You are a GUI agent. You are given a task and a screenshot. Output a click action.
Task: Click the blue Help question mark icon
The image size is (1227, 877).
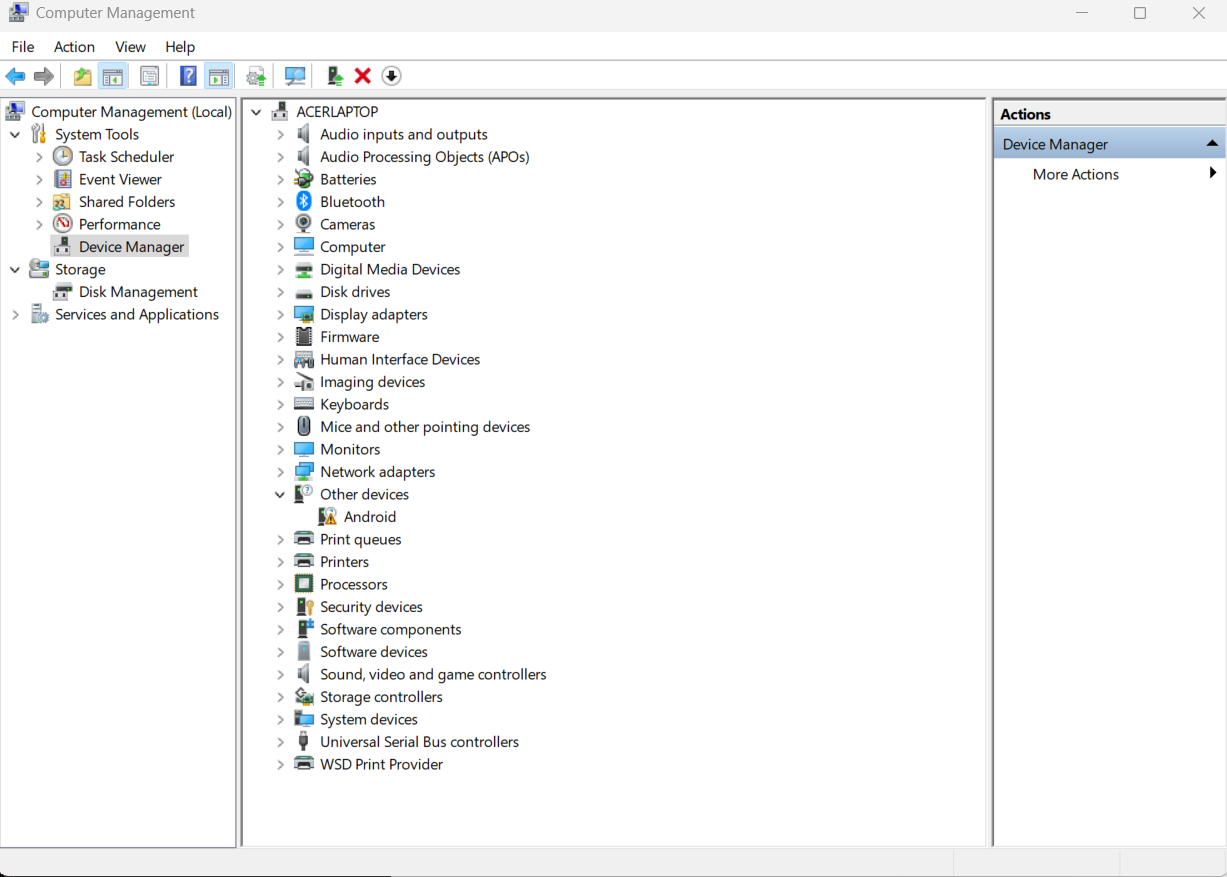pos(188,76)
